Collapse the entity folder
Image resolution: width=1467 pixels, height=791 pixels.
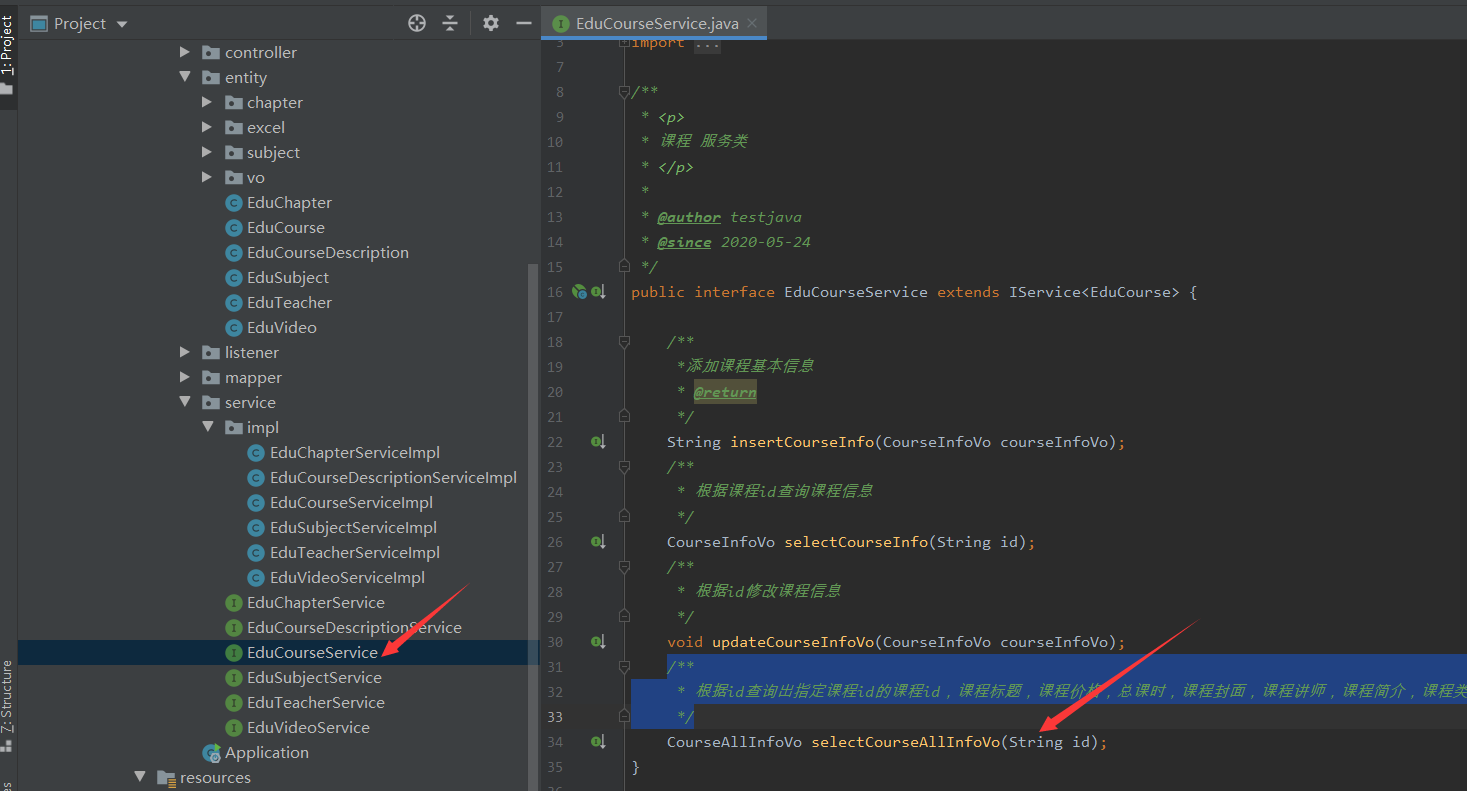click(185, 77)
